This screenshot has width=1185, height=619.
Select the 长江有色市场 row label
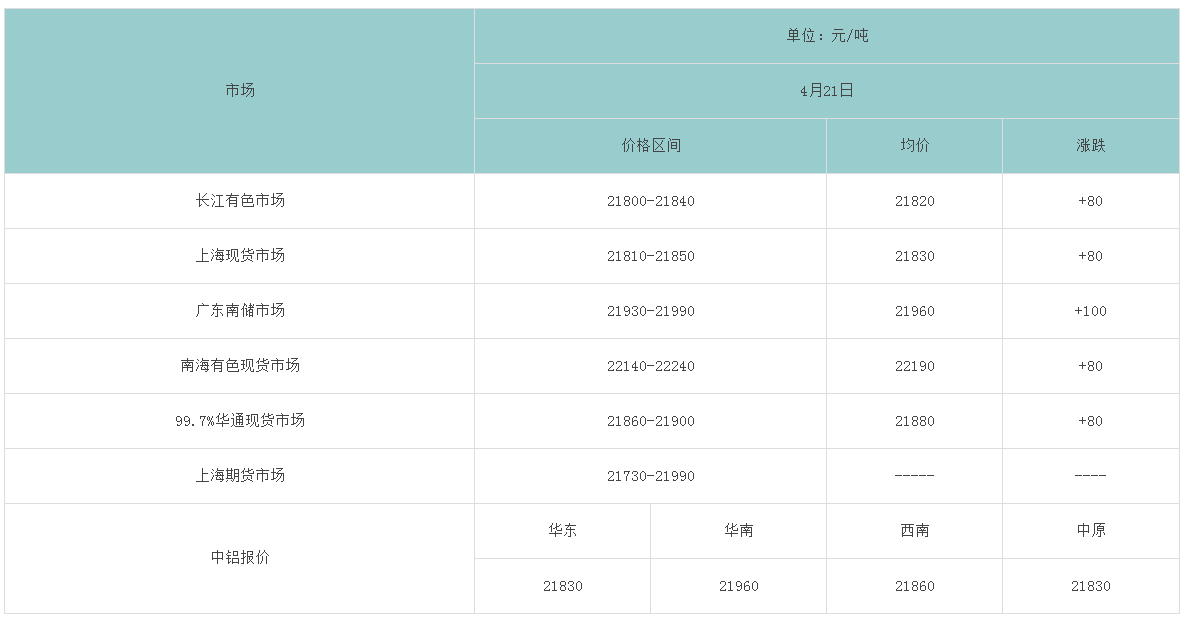coord(240,201)
